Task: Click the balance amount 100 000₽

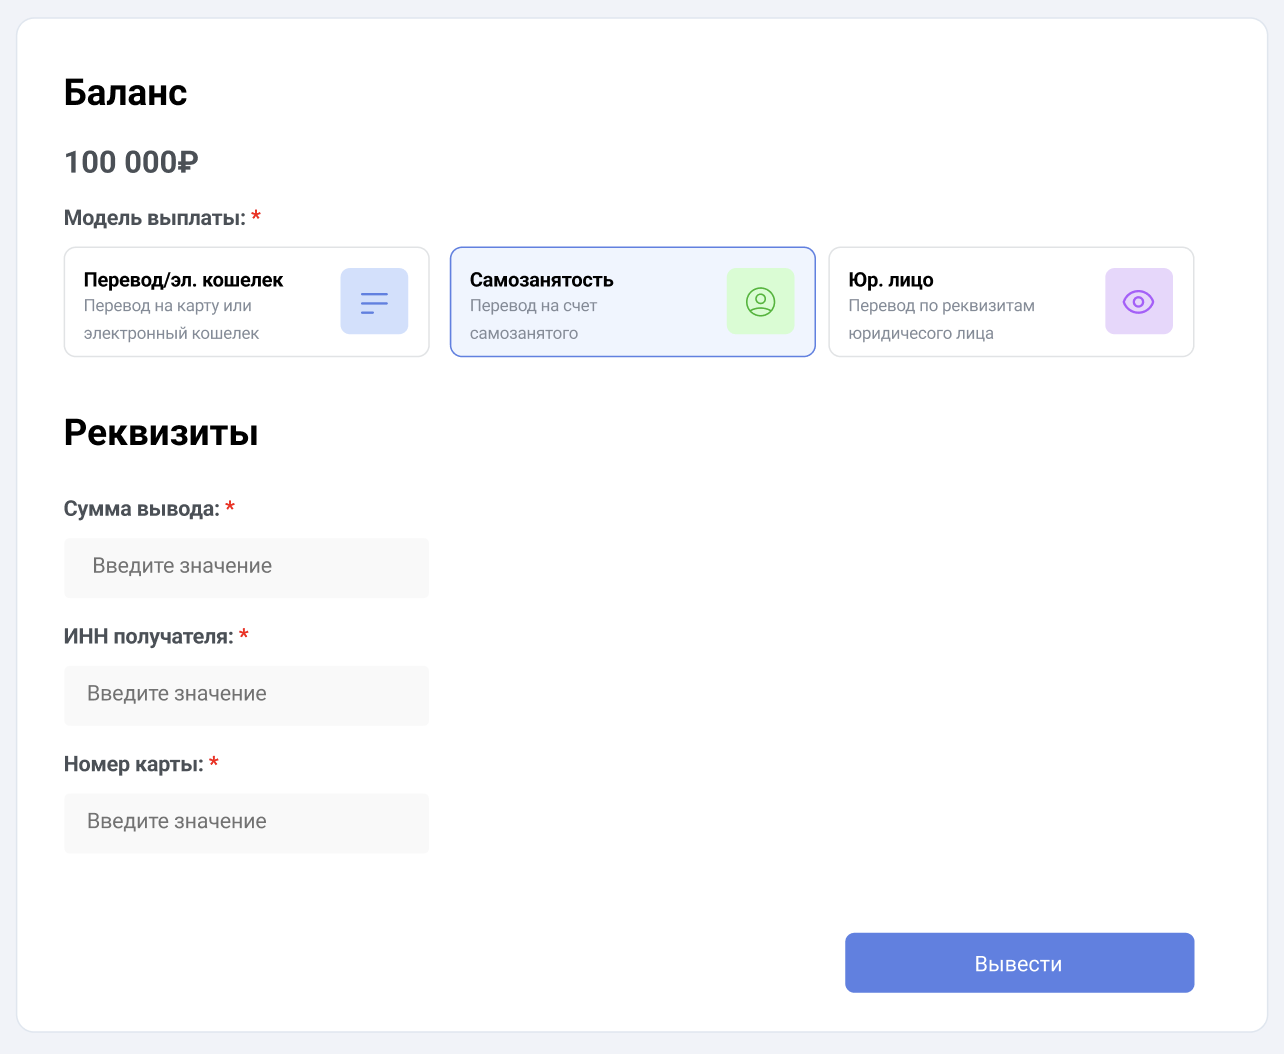Action: click(131, 162)
